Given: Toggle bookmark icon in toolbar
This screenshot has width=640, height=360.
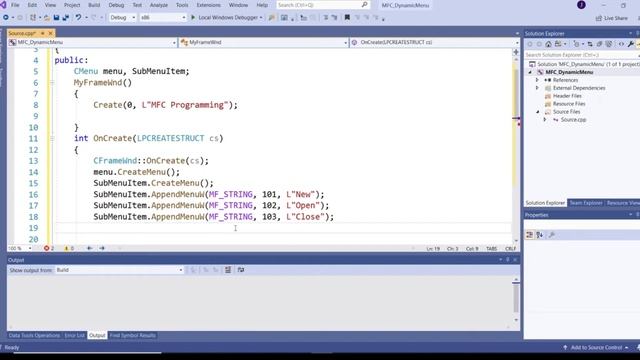Looking at the screenshot, I should pyautogui.click(x=347, y=18).
